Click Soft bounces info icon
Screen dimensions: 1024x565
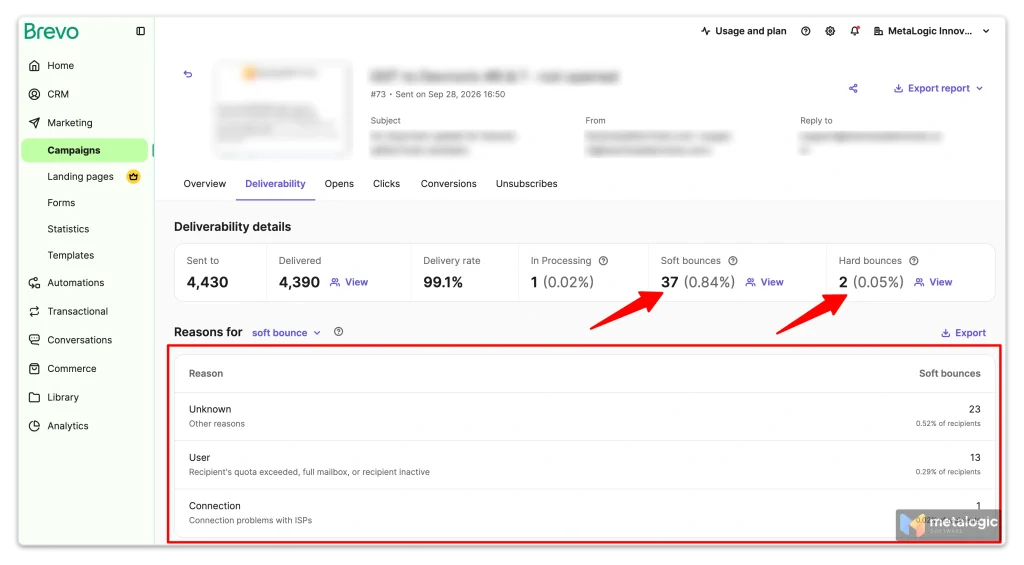[733, 261]
